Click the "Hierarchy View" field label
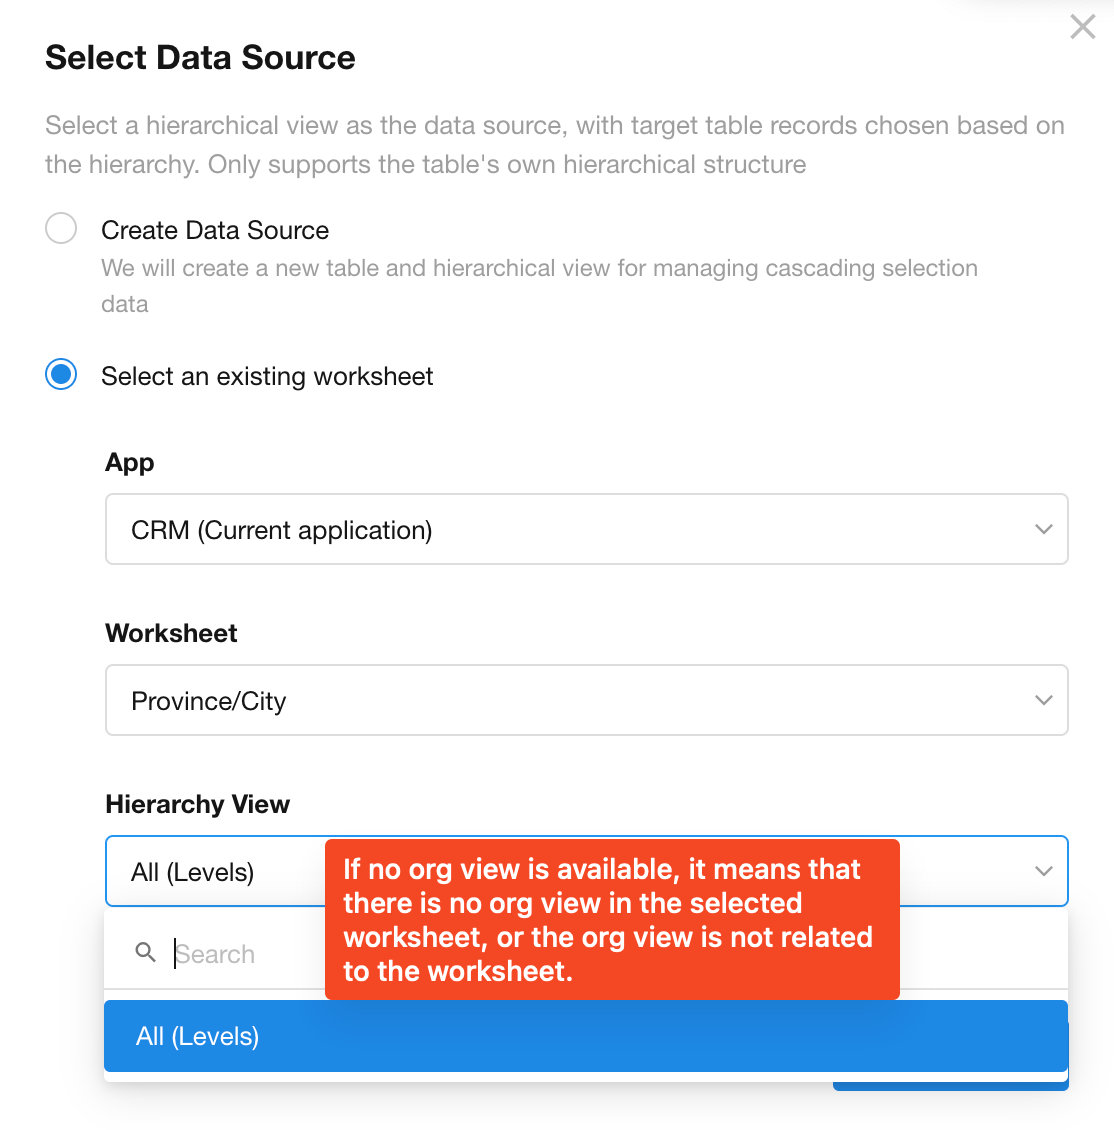This screenshot has width=1114, height=1130. pyautogui.click(x=197, y=804)
